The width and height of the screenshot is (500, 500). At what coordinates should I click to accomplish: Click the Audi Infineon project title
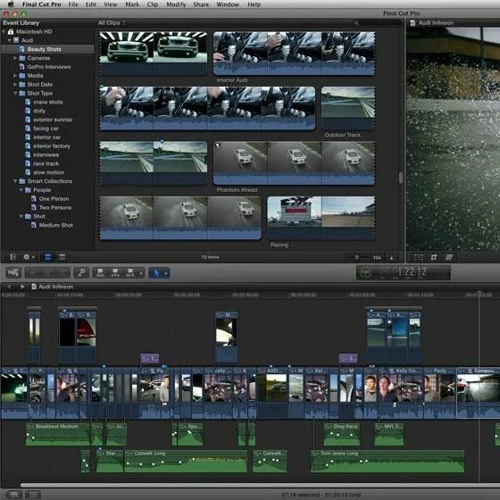[x=56, y=287]
